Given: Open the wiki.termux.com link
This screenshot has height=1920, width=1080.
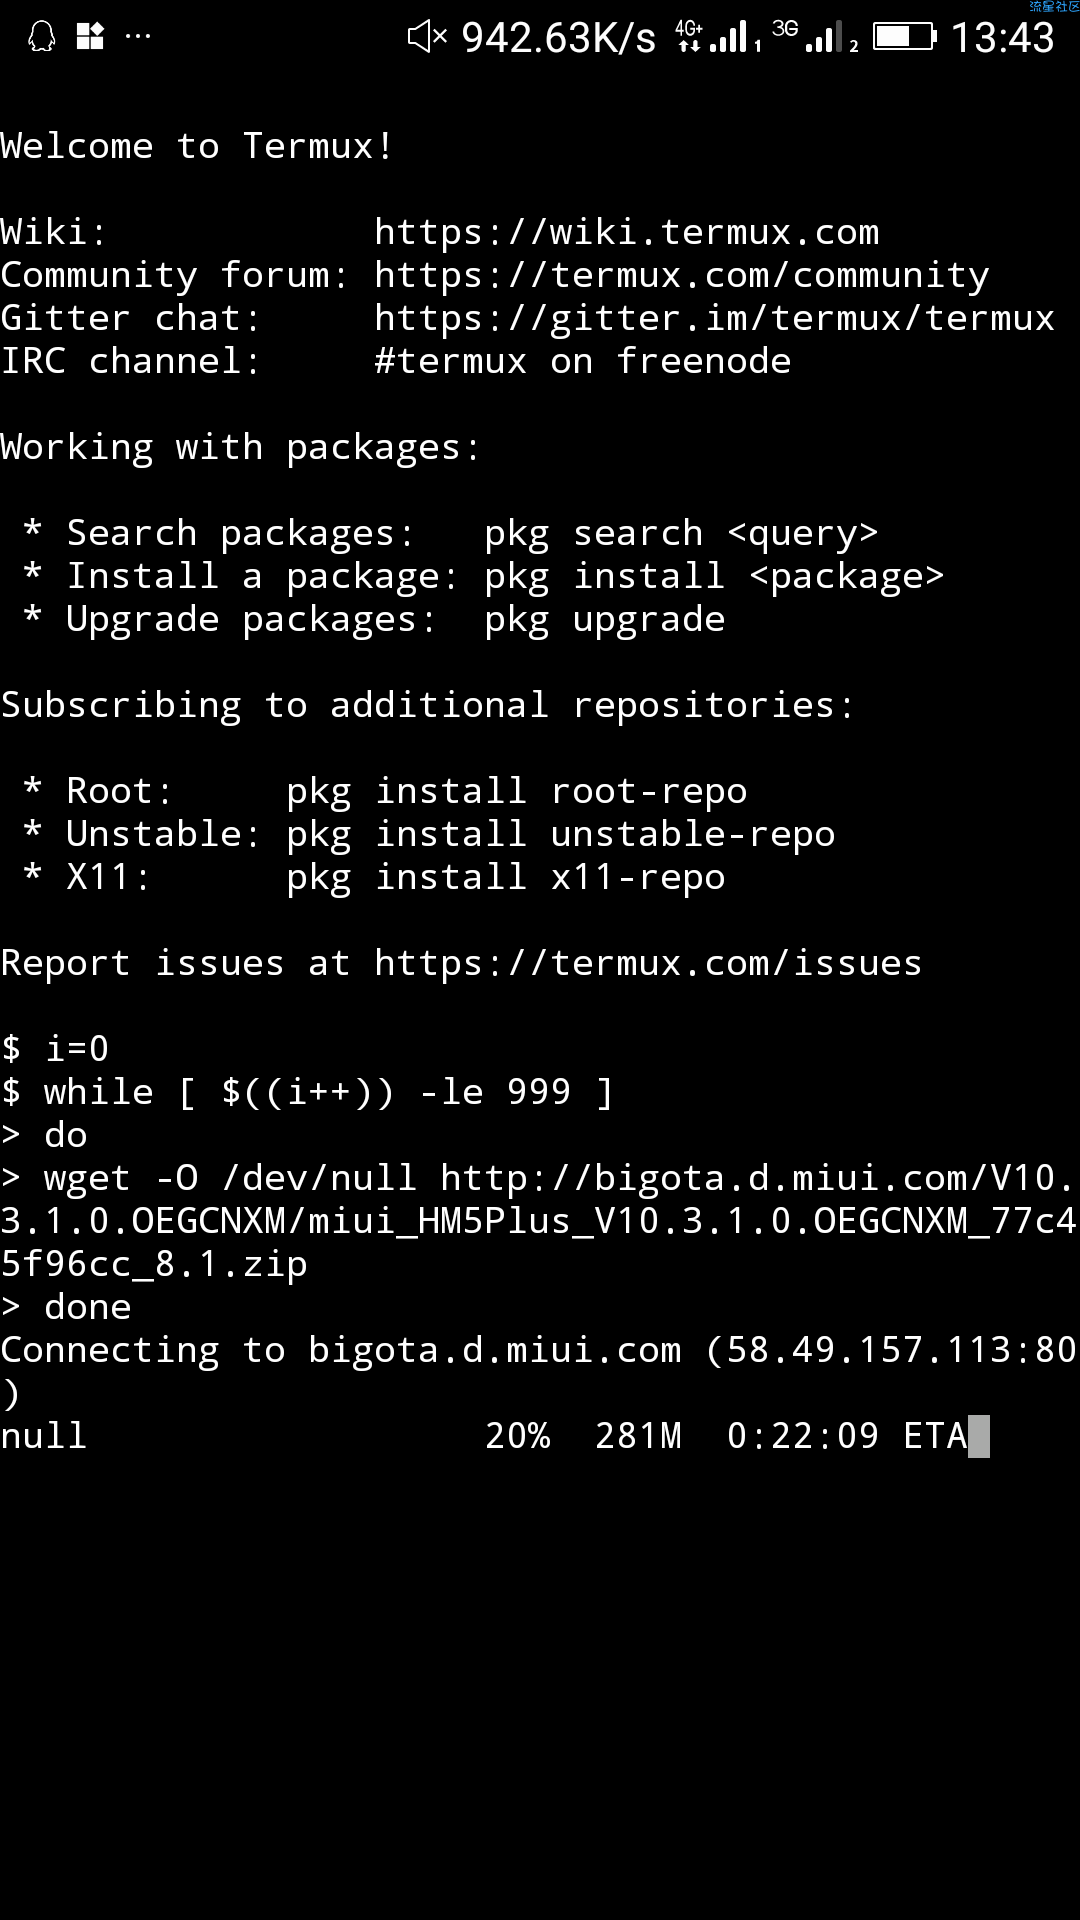Looking at the screenshot, I should pos(627,232).
